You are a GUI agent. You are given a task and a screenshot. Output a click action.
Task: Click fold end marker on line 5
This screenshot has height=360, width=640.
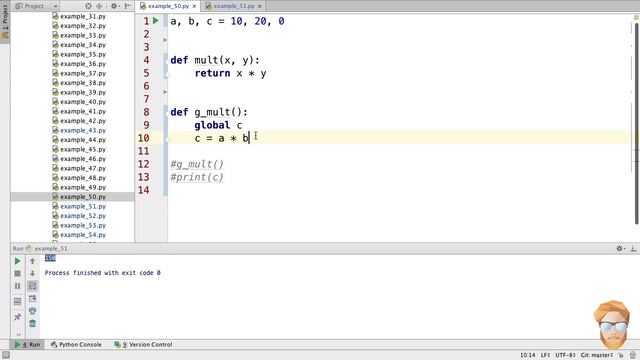point(167,75)
